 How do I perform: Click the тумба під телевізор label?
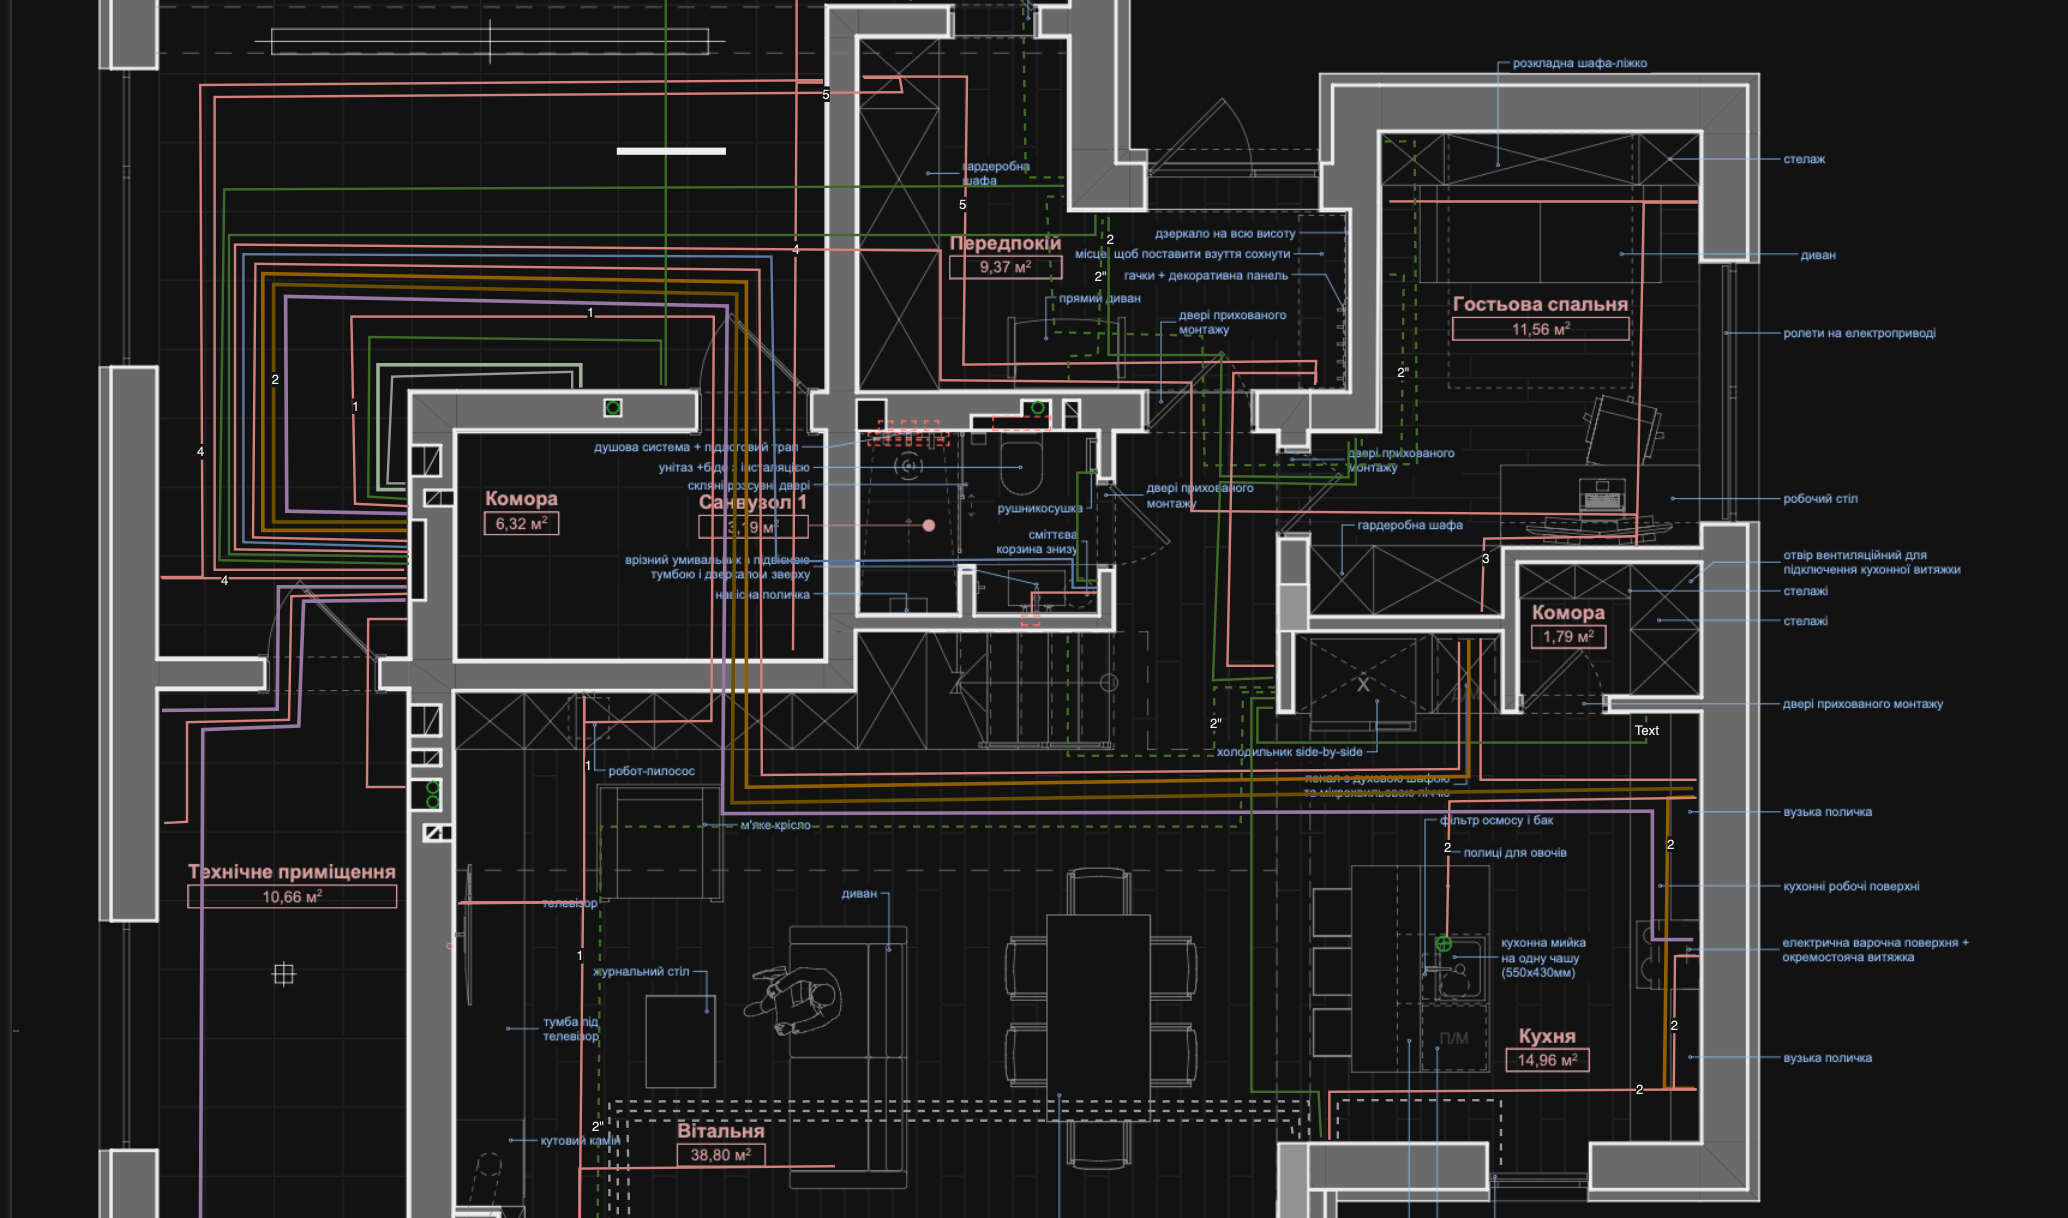(571, 1029)
